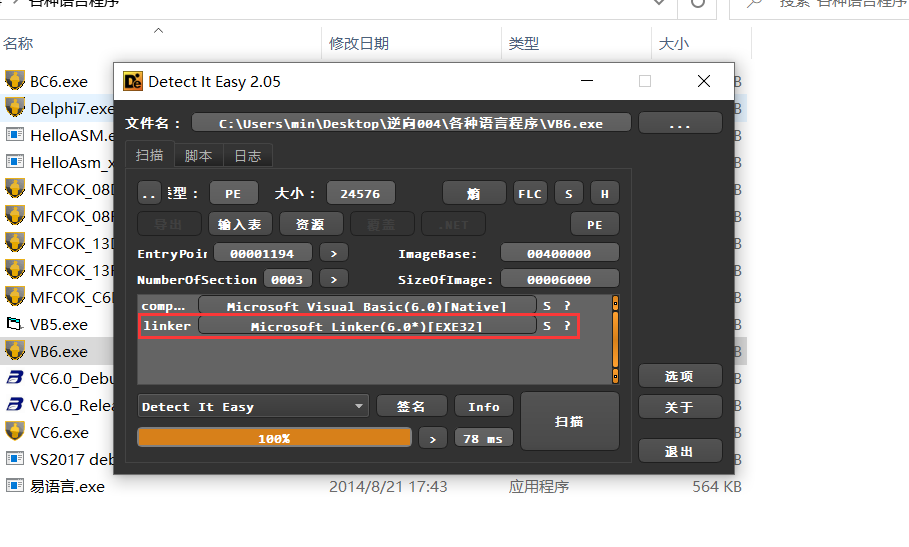This screenshot has height=547, width=909.
Task: Click the 签名 signatures button
Action: click(x=412, y=406)
